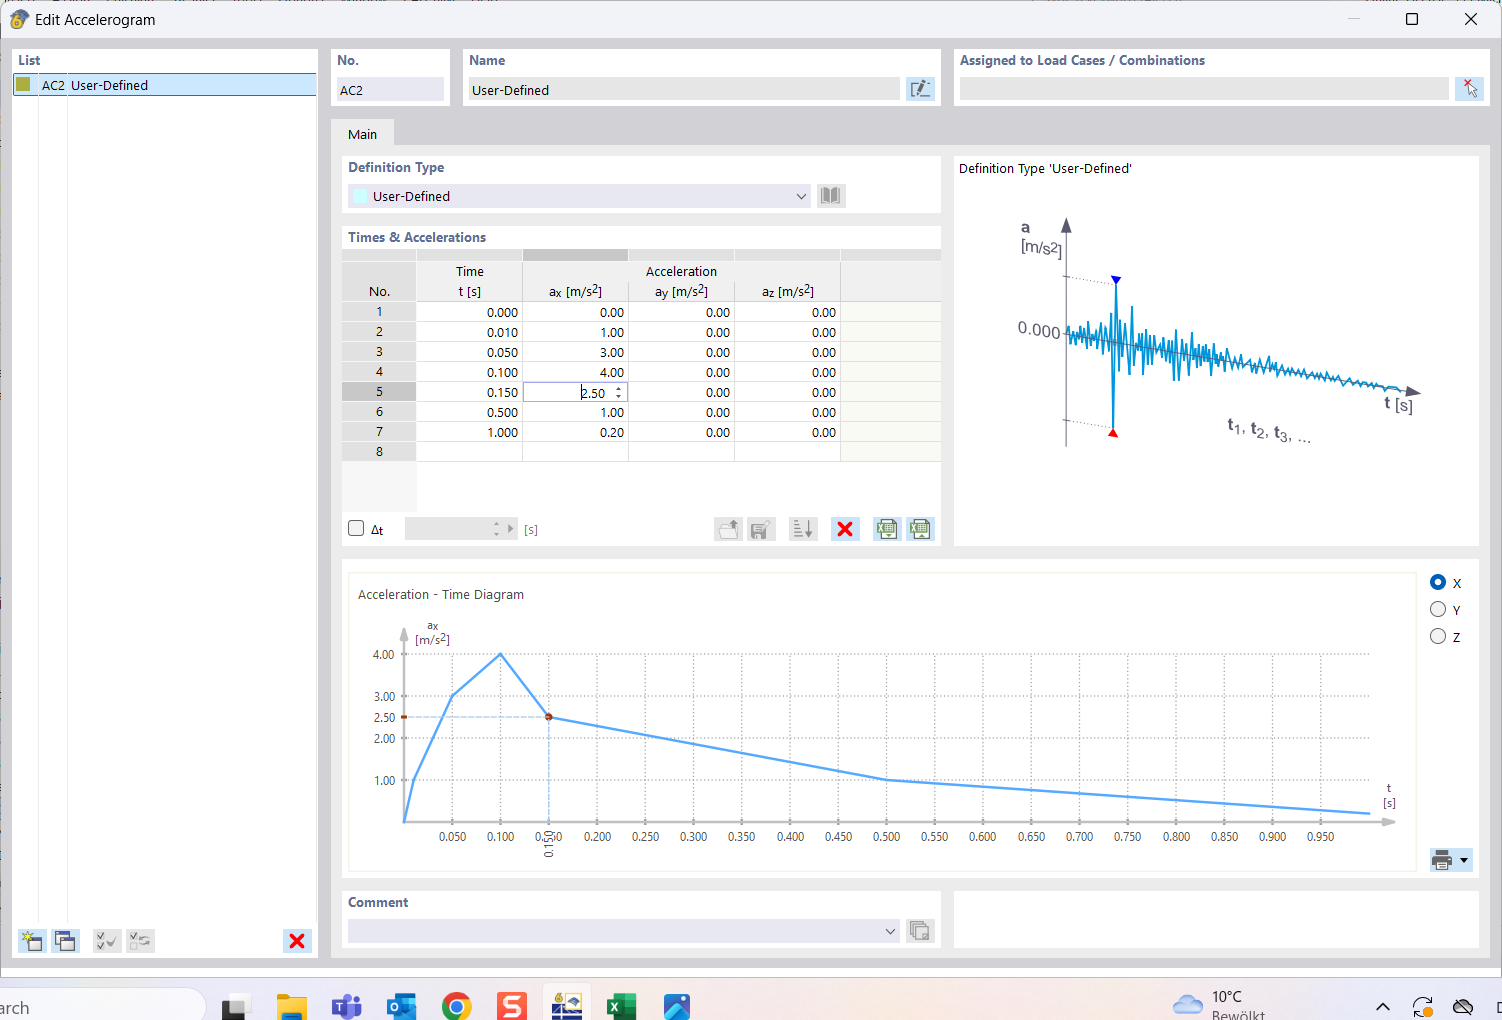Copy the selected accelerogram
The width and height of the screenshot is (1502, 1020).
click(x=65, y=941)
